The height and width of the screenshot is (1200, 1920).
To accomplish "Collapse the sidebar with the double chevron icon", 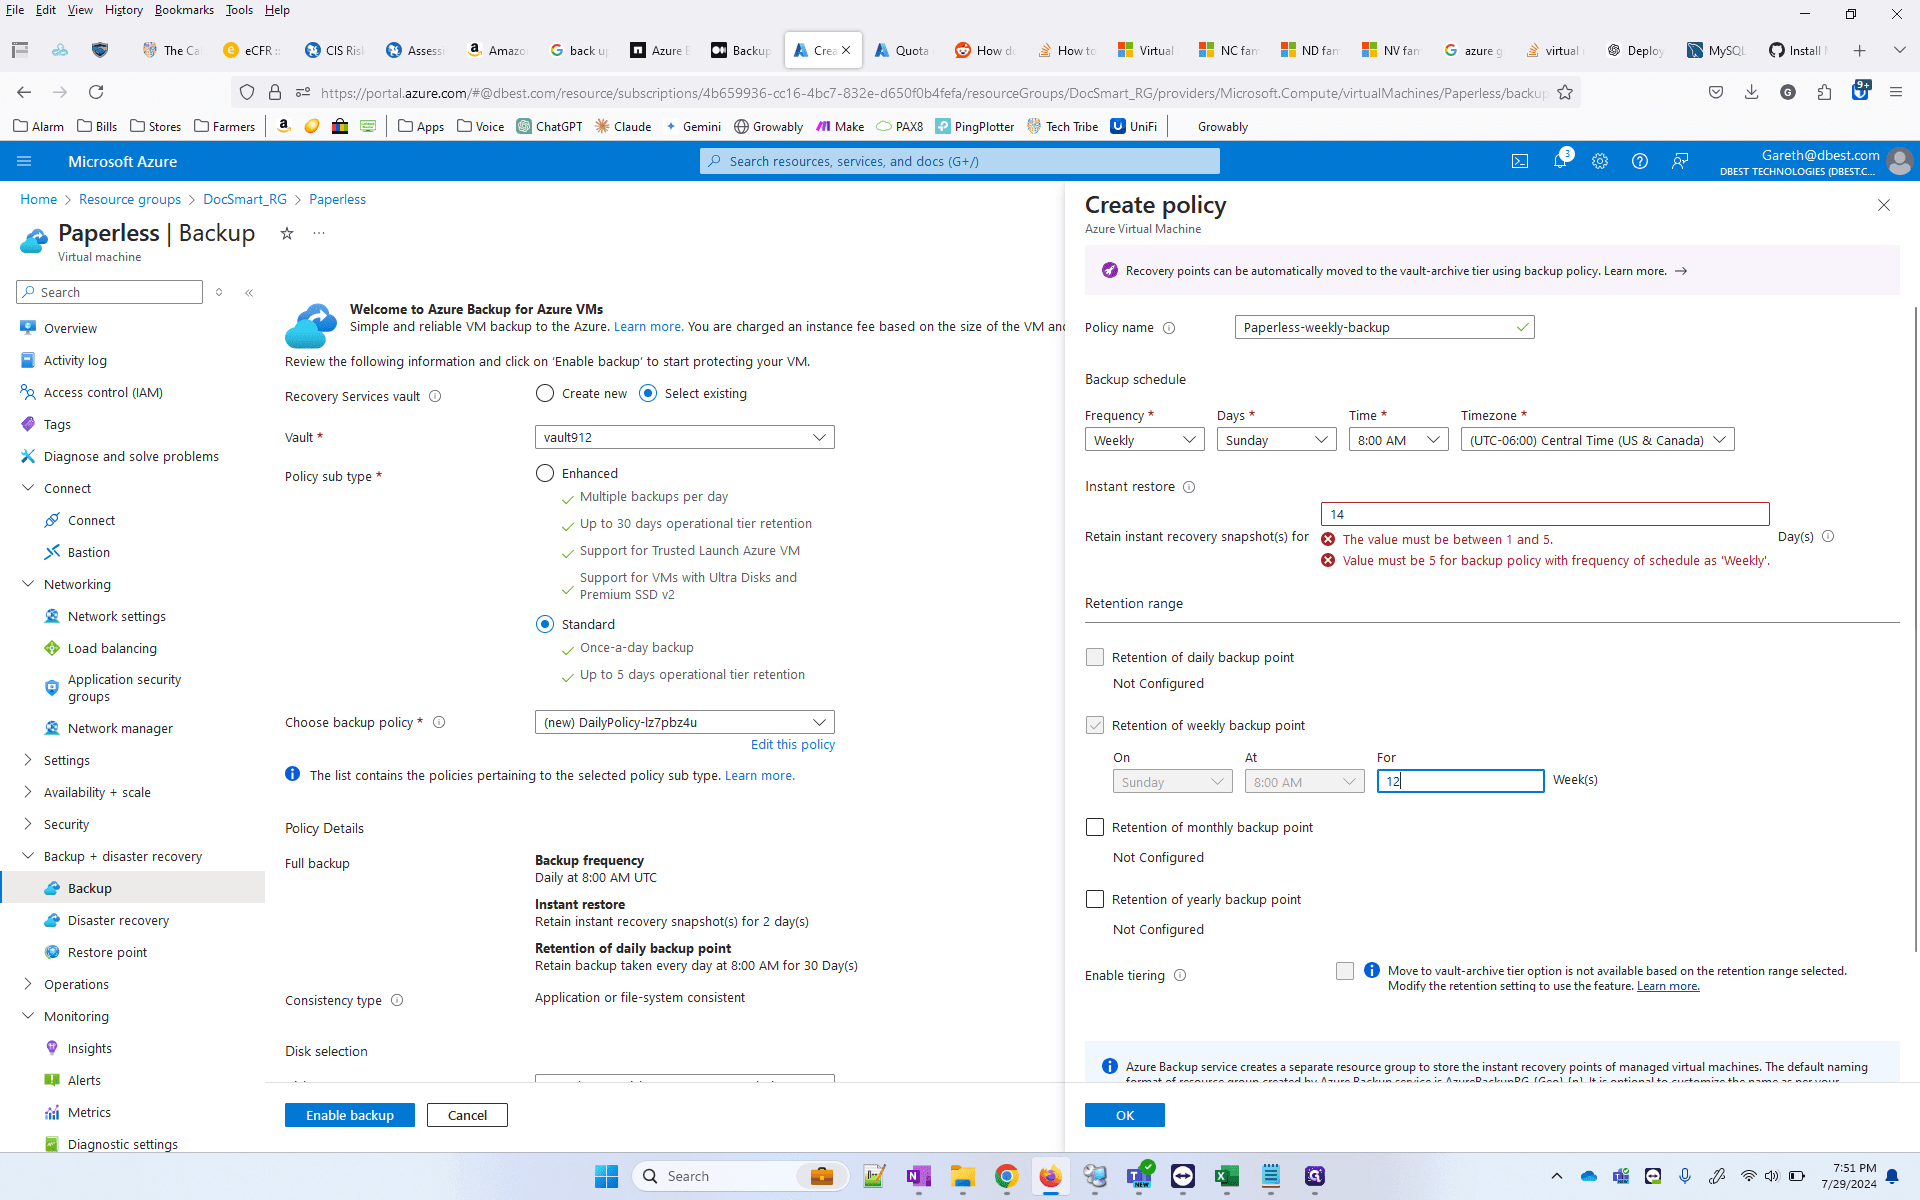I will [249, 293].
